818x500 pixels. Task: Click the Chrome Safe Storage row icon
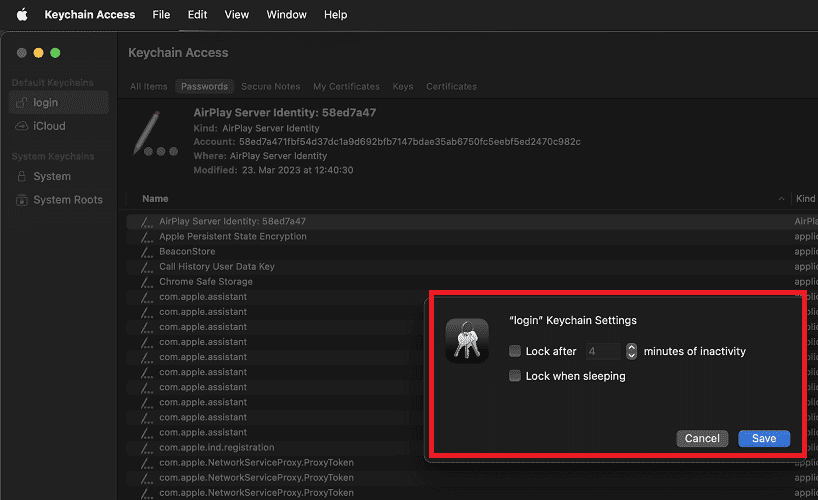pyautogui.click(x=148, y=282)
